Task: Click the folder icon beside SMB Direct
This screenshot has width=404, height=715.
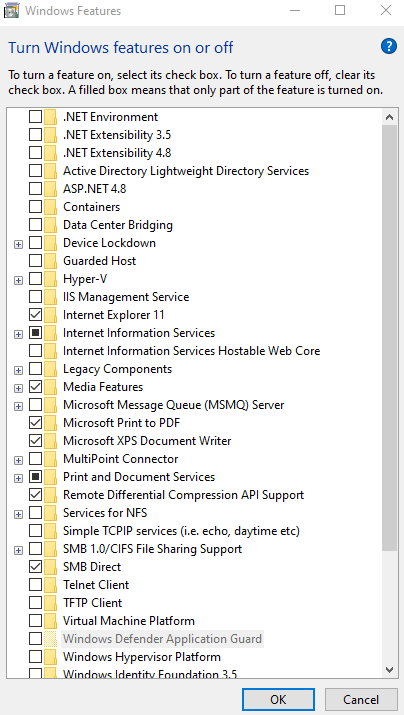Action: tap(50, 567)
